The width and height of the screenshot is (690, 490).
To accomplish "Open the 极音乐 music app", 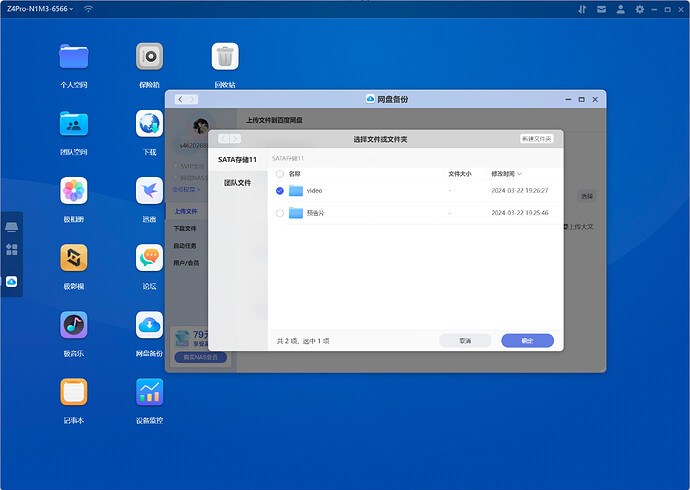I will click(74, 325).
